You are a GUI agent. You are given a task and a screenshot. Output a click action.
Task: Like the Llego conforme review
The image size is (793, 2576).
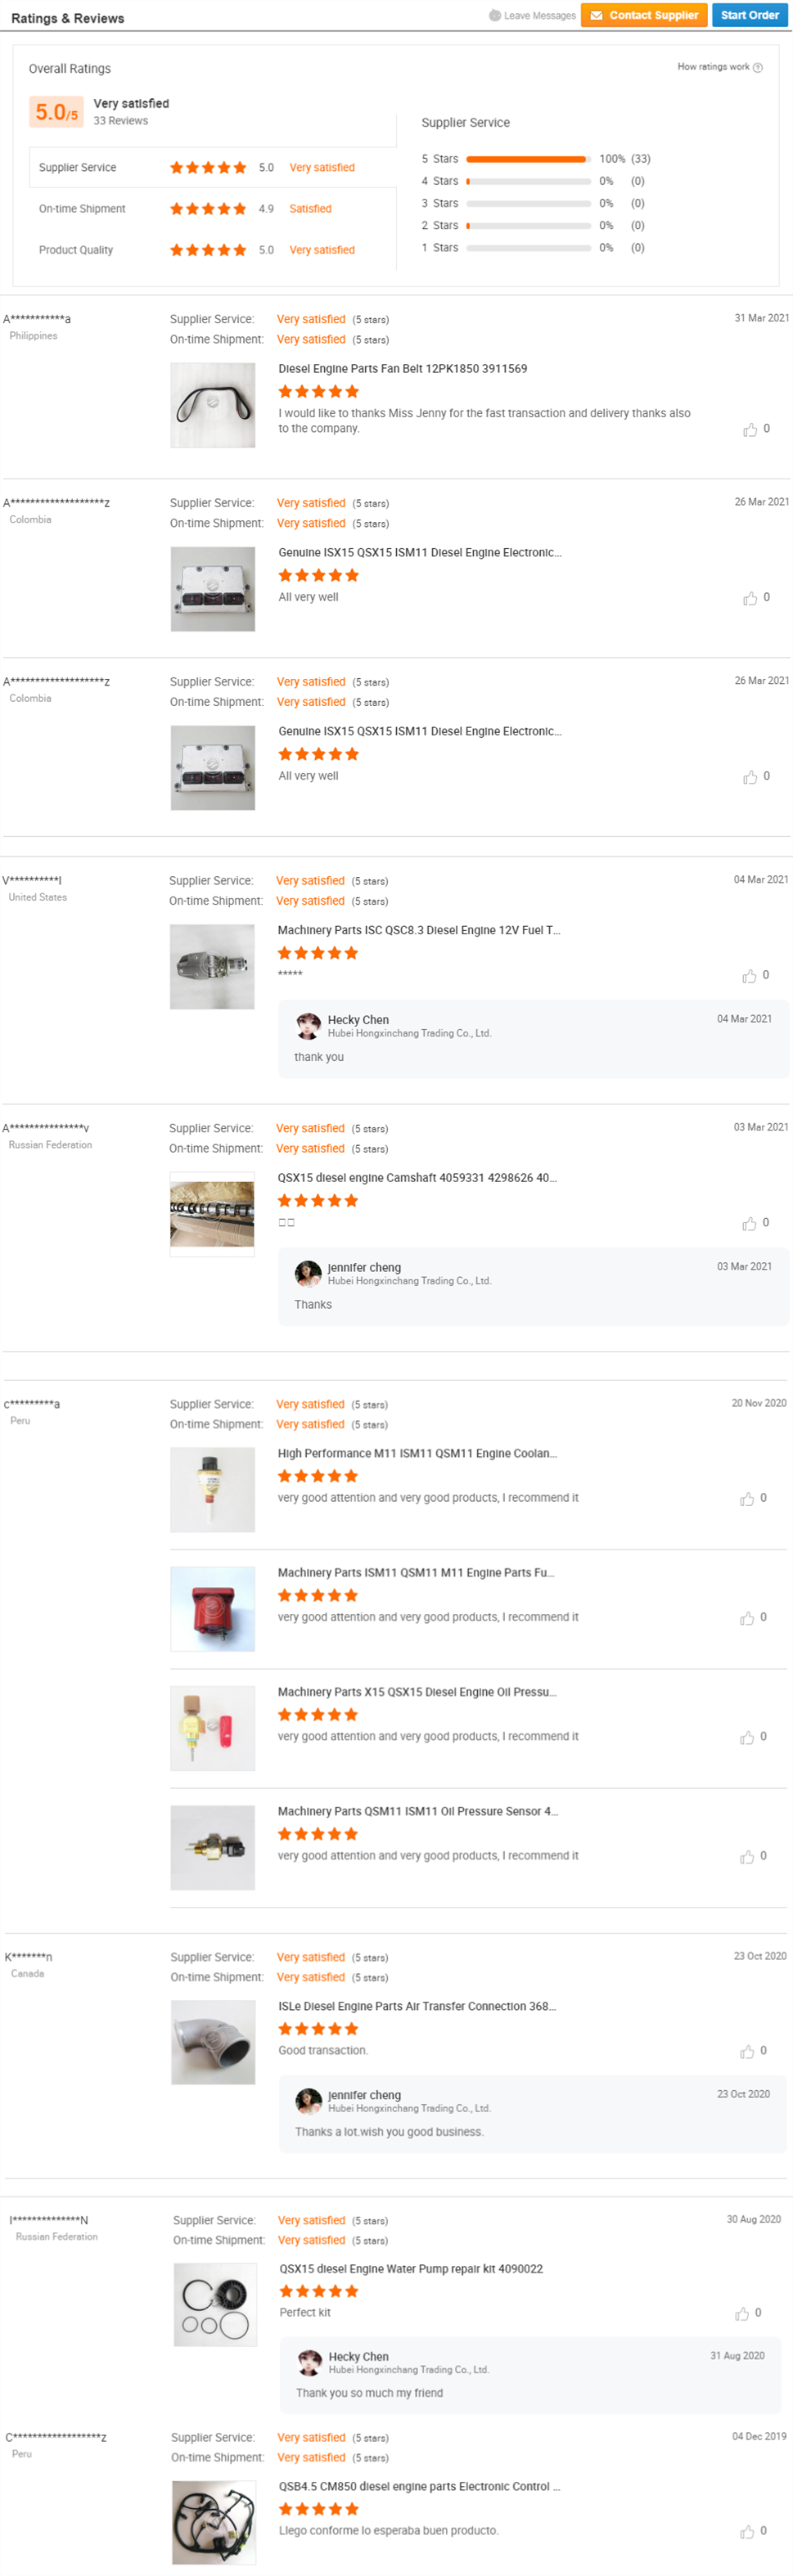point(746,2532)
